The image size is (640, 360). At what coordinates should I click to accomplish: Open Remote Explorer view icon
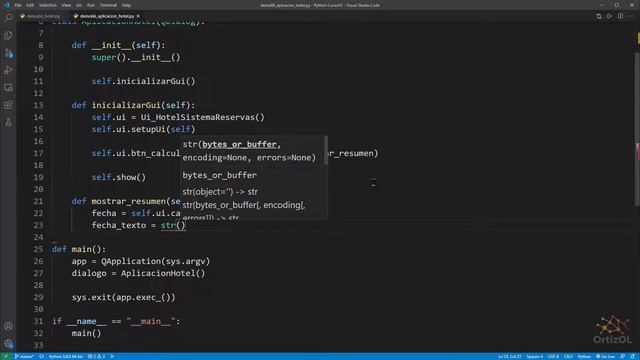[x=8, y=88]
